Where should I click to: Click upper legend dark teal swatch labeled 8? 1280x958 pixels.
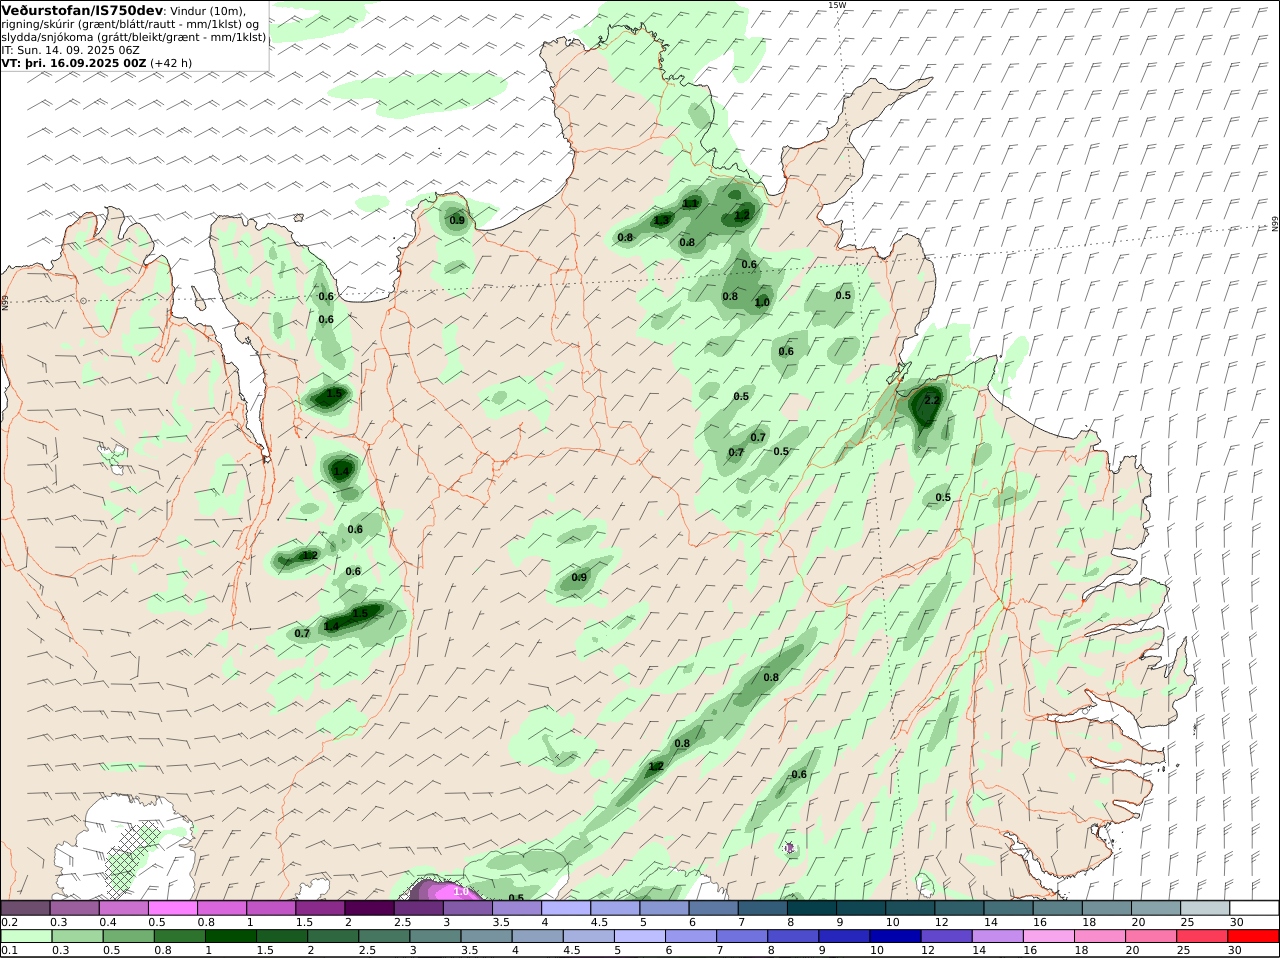811,908
